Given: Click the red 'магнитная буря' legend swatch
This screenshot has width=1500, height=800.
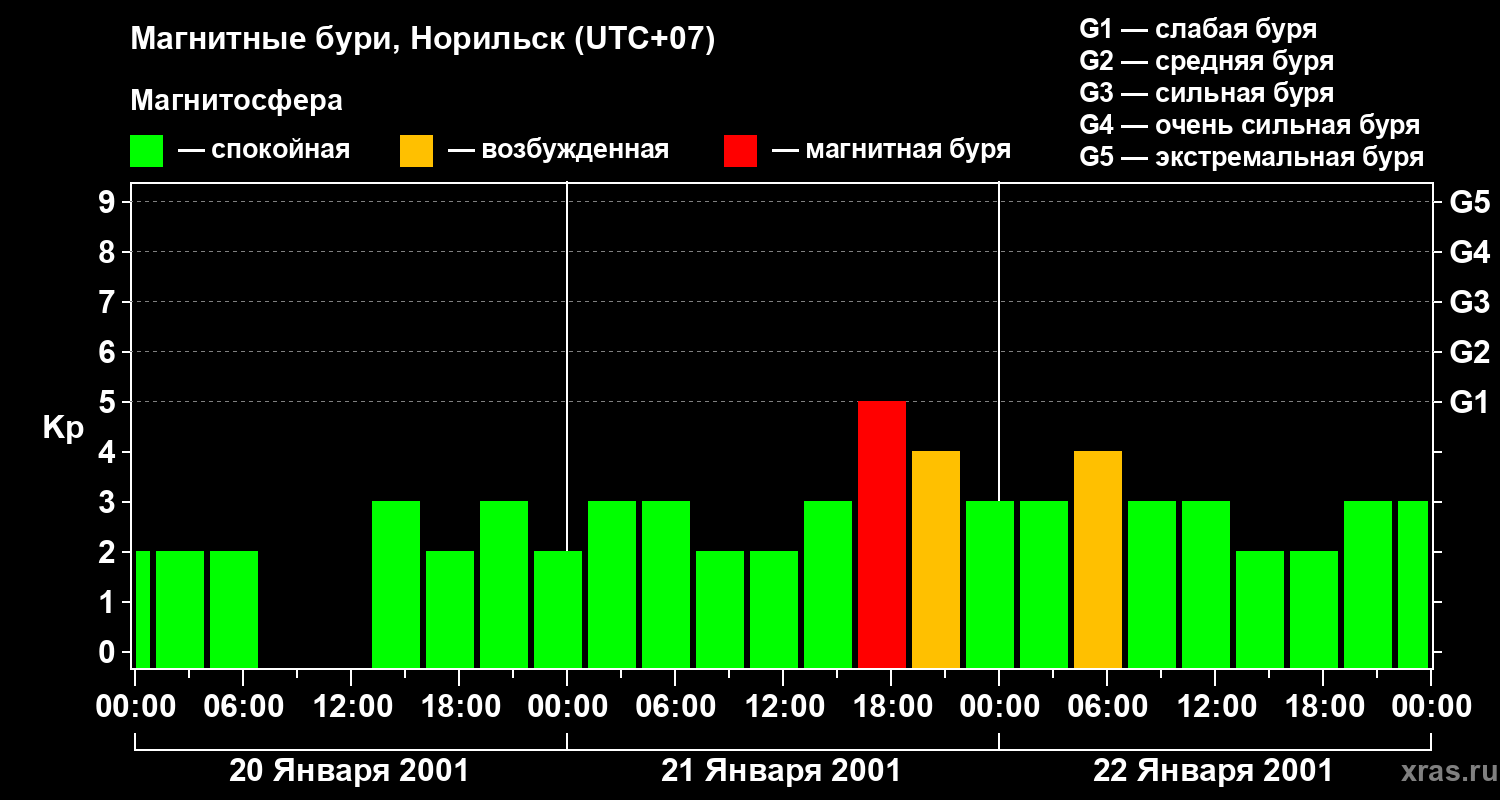Looking at the screenshot, I should [740, 151].
